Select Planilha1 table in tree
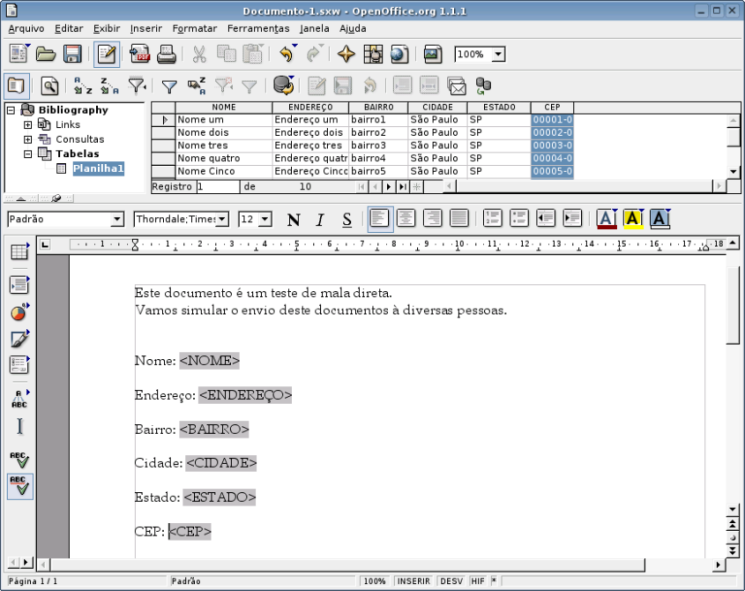Image resolution: width=745 pixels, height=591 pixels. 98,169
